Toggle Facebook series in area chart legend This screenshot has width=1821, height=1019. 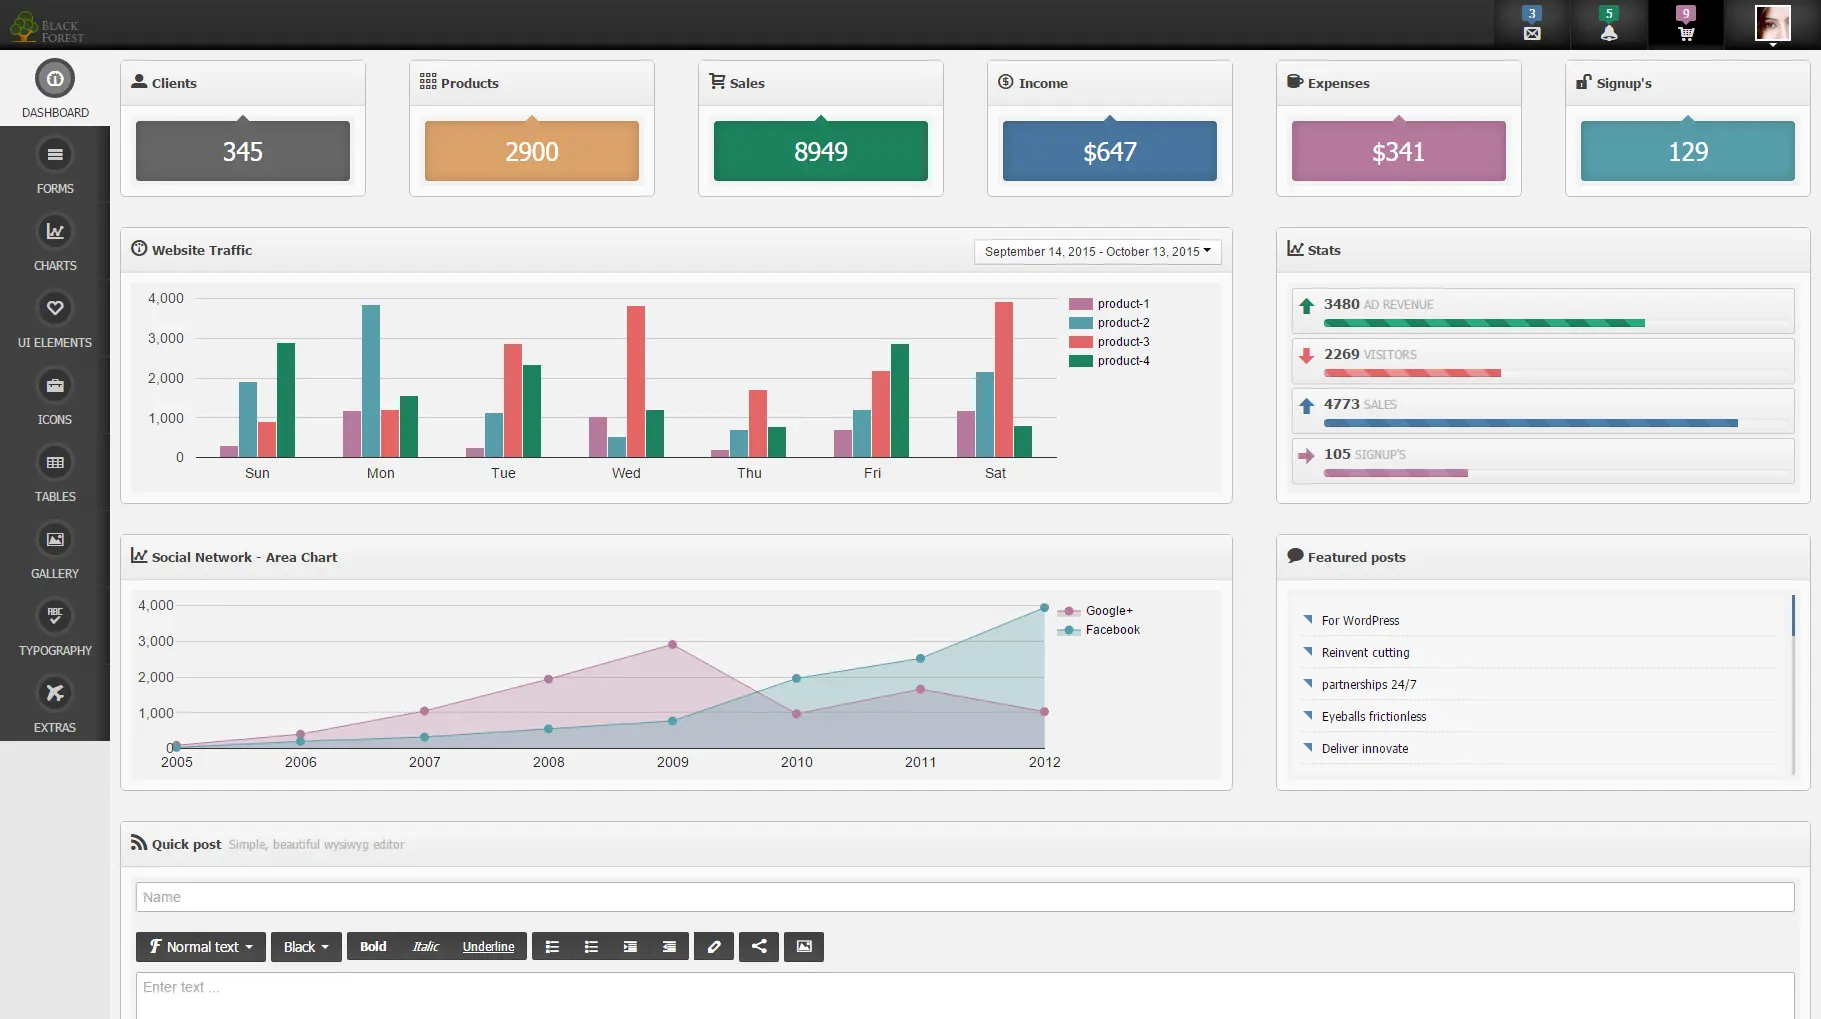pyautogui.click(x=1099, y=630)
